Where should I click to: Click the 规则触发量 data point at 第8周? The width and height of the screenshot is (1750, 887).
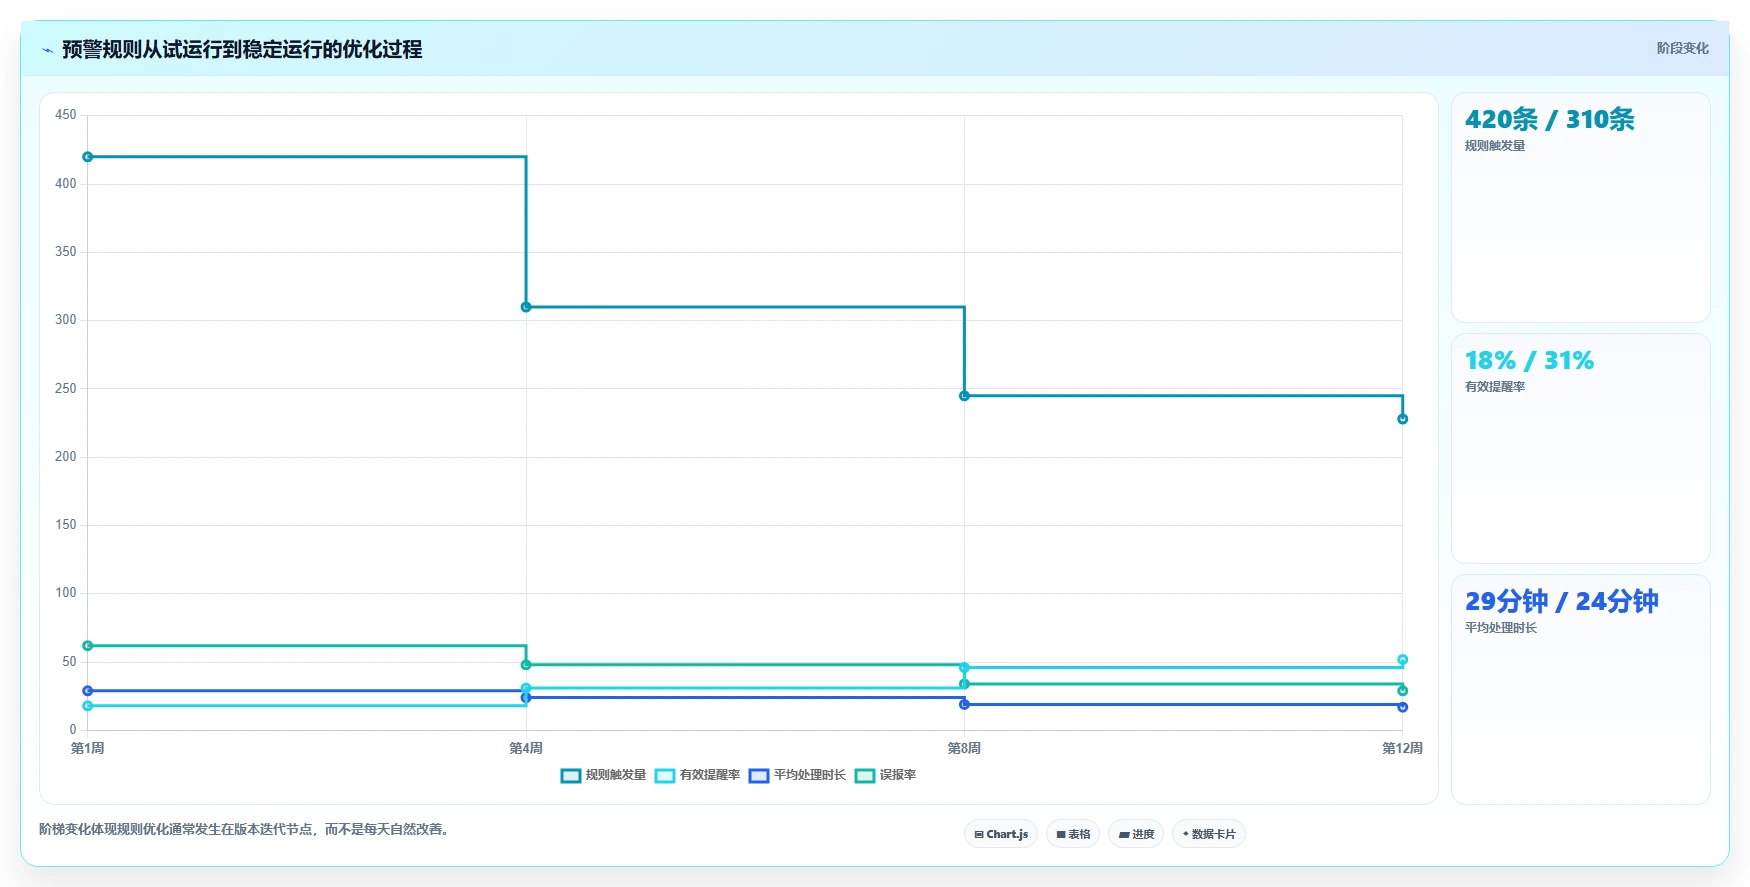click(x=964, y=396)
